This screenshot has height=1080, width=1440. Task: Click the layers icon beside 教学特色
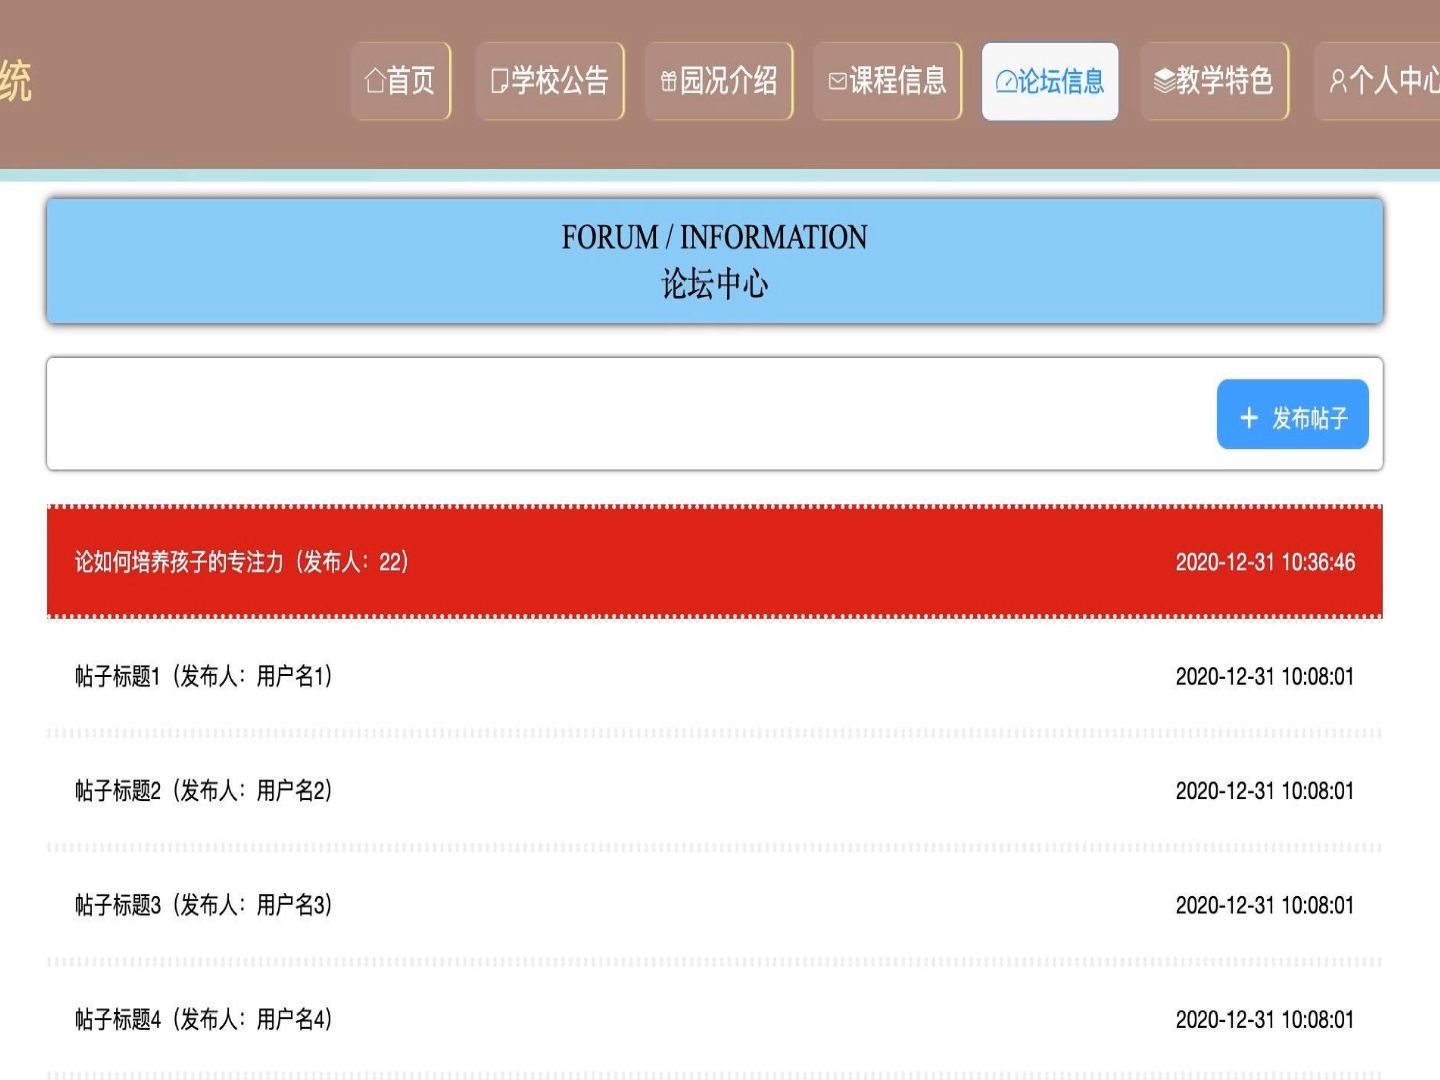[x=1164, y=81]
